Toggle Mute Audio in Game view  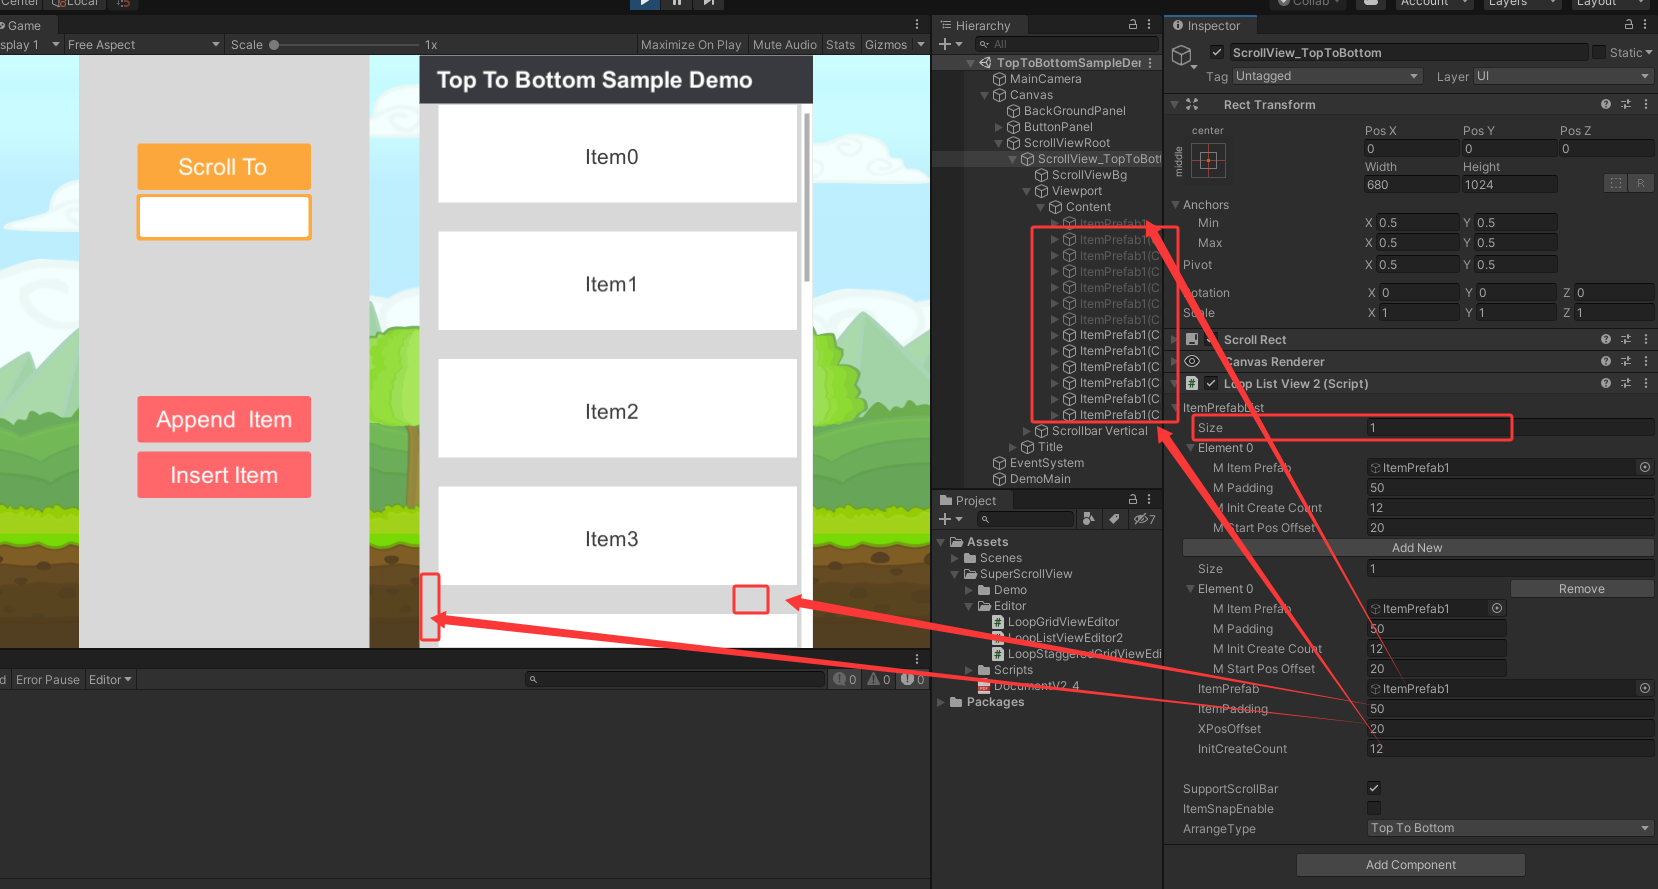[x=785, y=44]
